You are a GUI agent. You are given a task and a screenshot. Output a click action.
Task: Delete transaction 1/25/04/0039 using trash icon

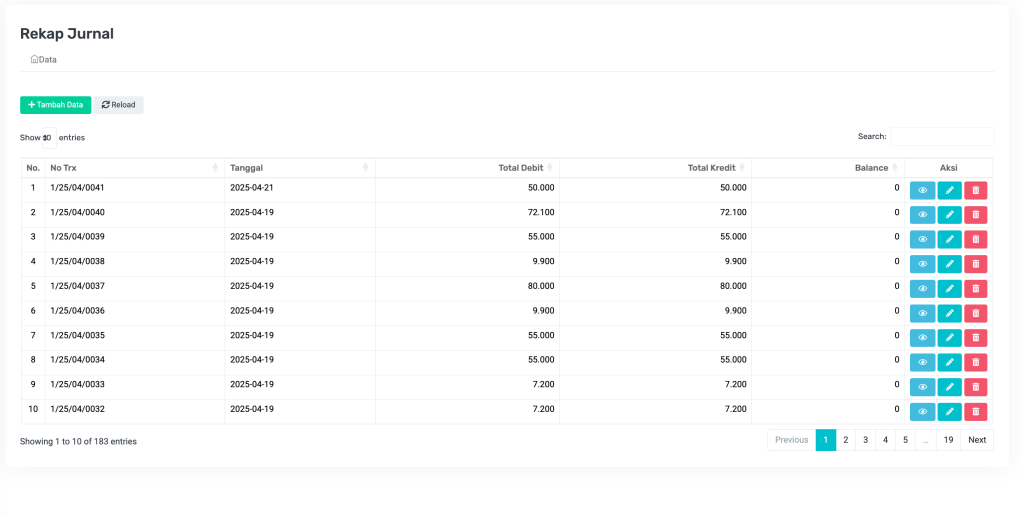(975, 239)
